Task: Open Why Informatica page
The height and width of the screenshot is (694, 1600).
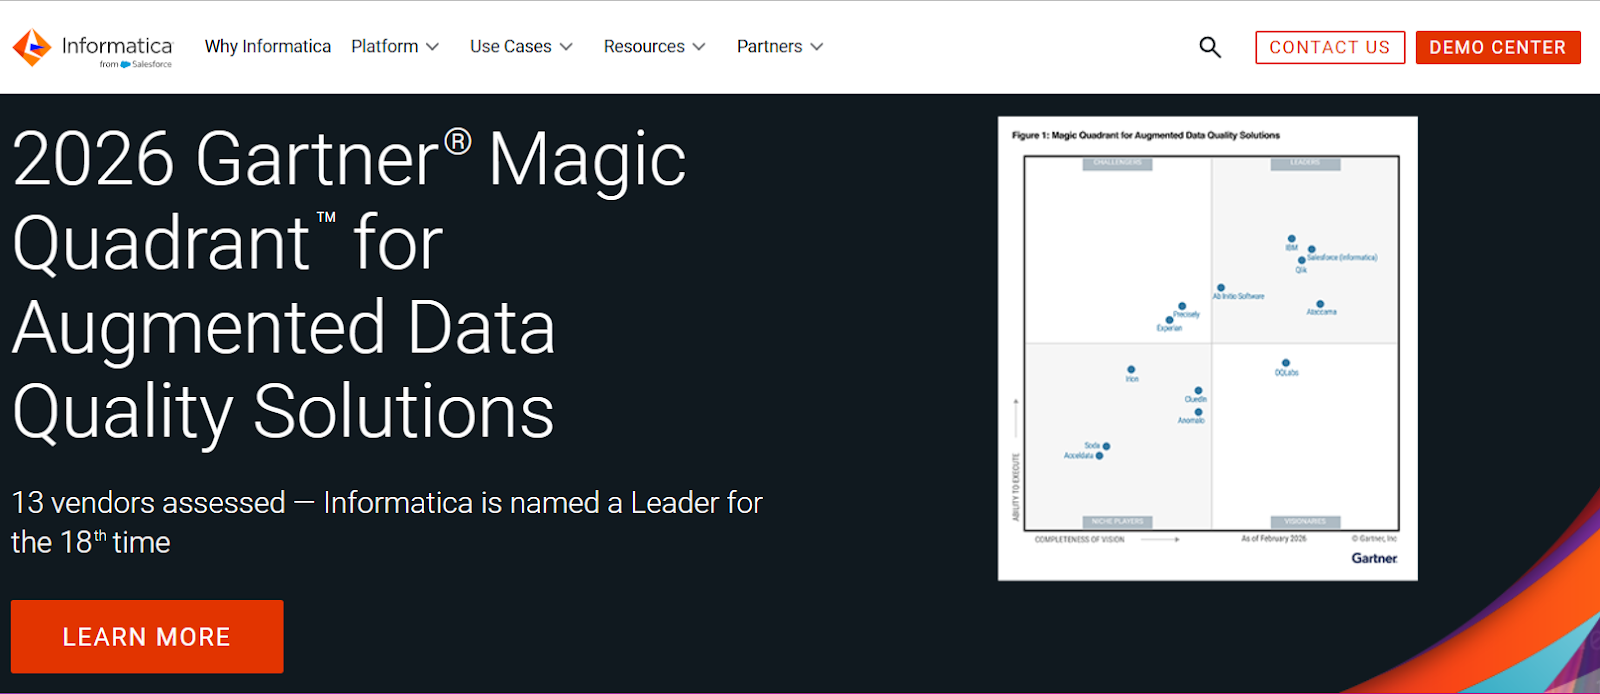Action: pos(268,47)
